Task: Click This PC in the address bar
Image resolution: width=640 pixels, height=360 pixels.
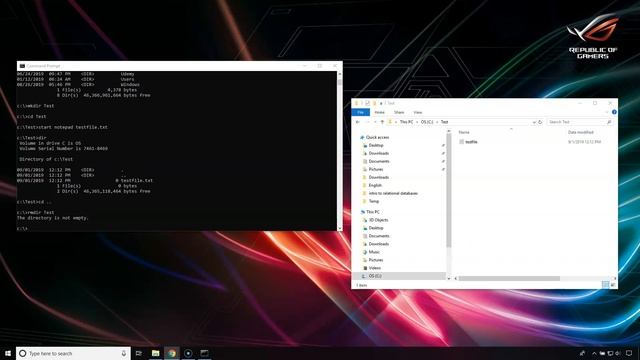Action: [x=406, y=122]
